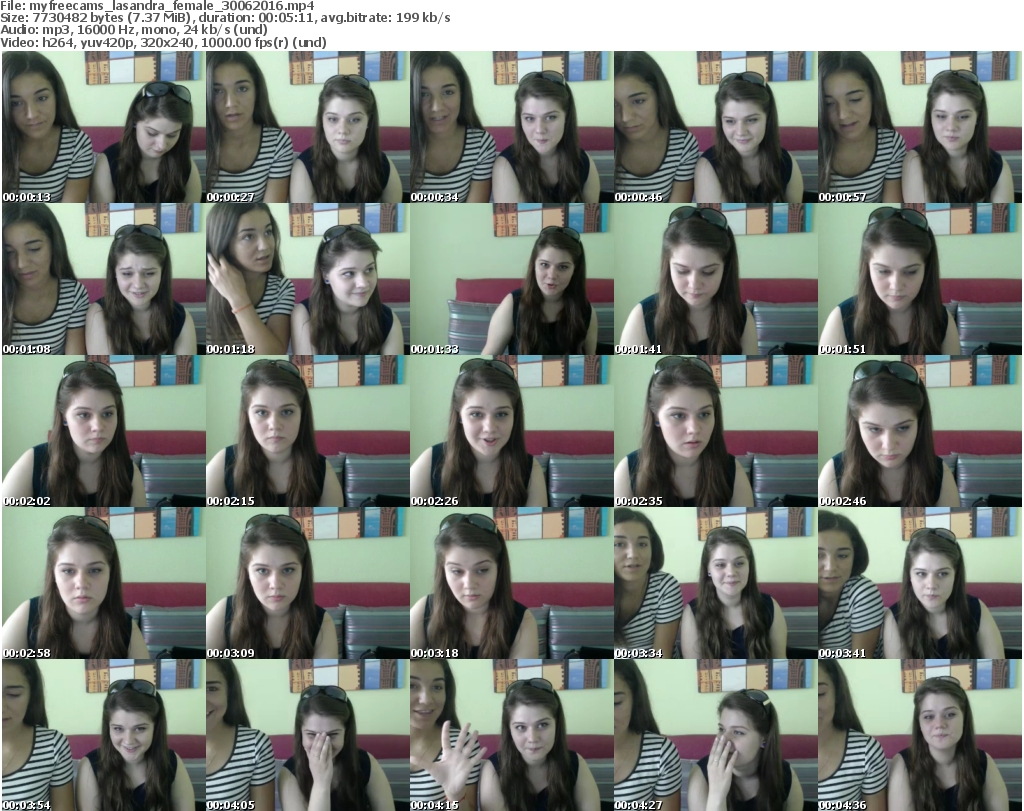Select the thumbnail stamped 00:00:13
Screen dimensions: 1024x811
click(x=104, y=127)
